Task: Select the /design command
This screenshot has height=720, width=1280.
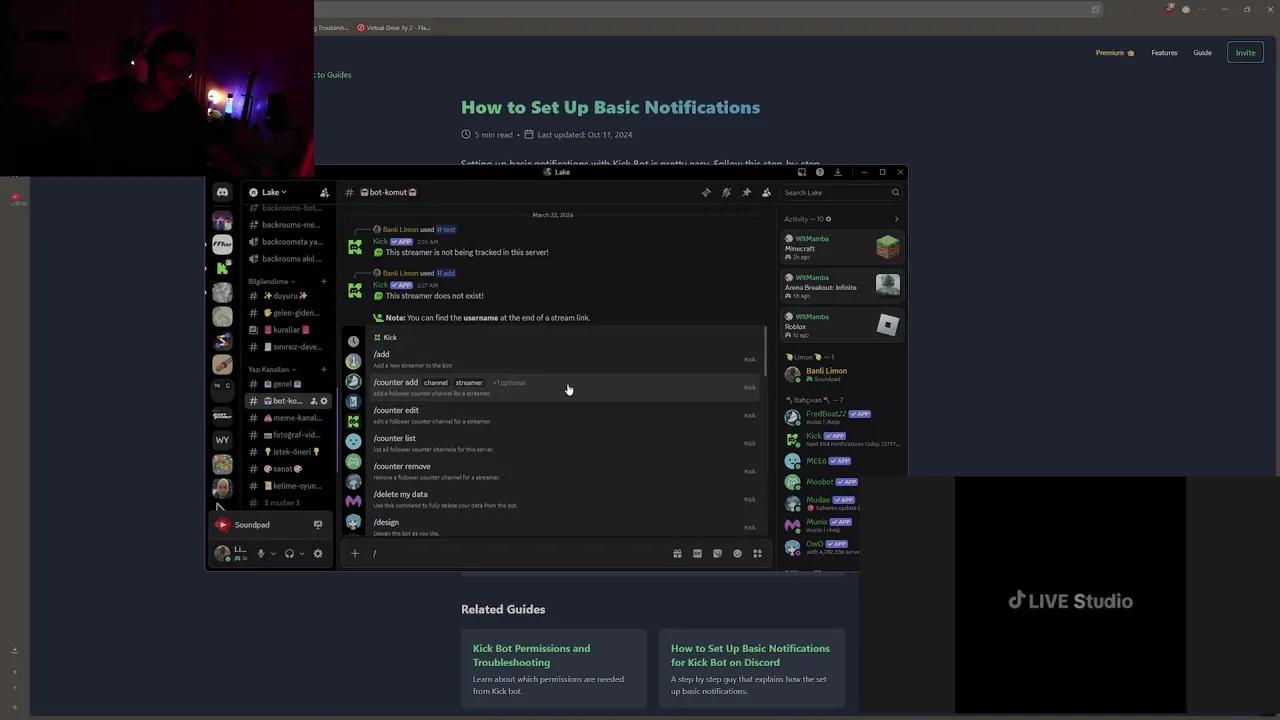Action: [563, 526]
